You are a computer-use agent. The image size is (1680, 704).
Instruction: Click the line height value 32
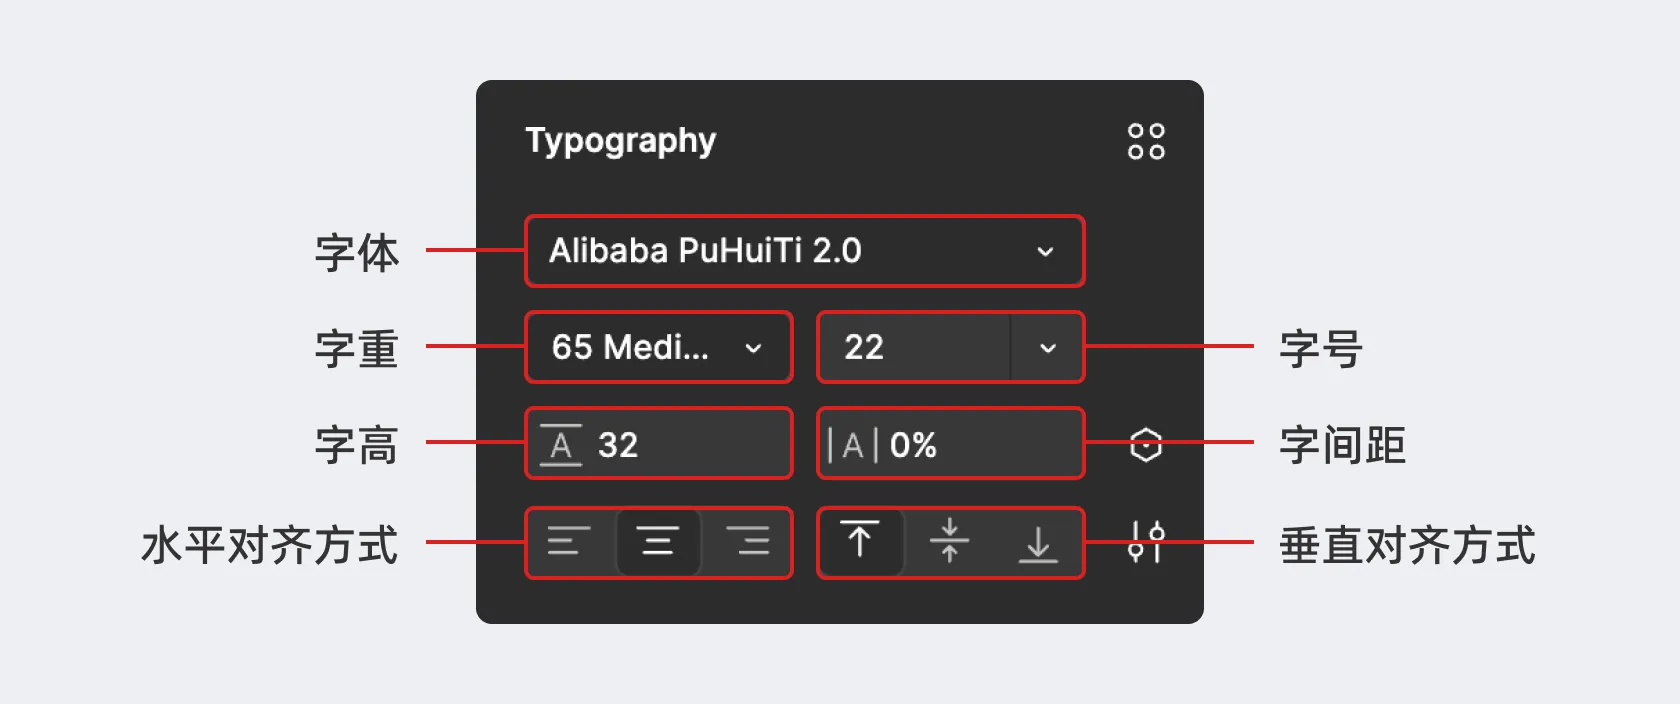click(619, 445)
